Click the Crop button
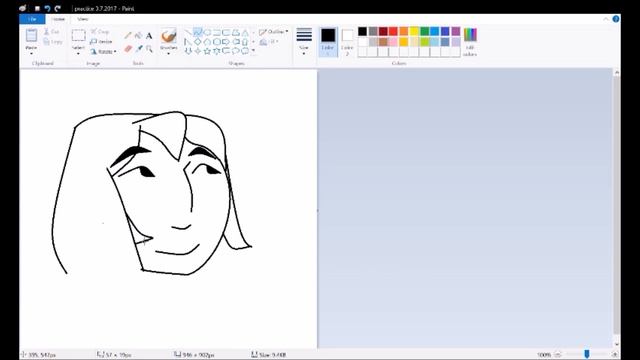This screenshot has width=640, height=360. 100,31
